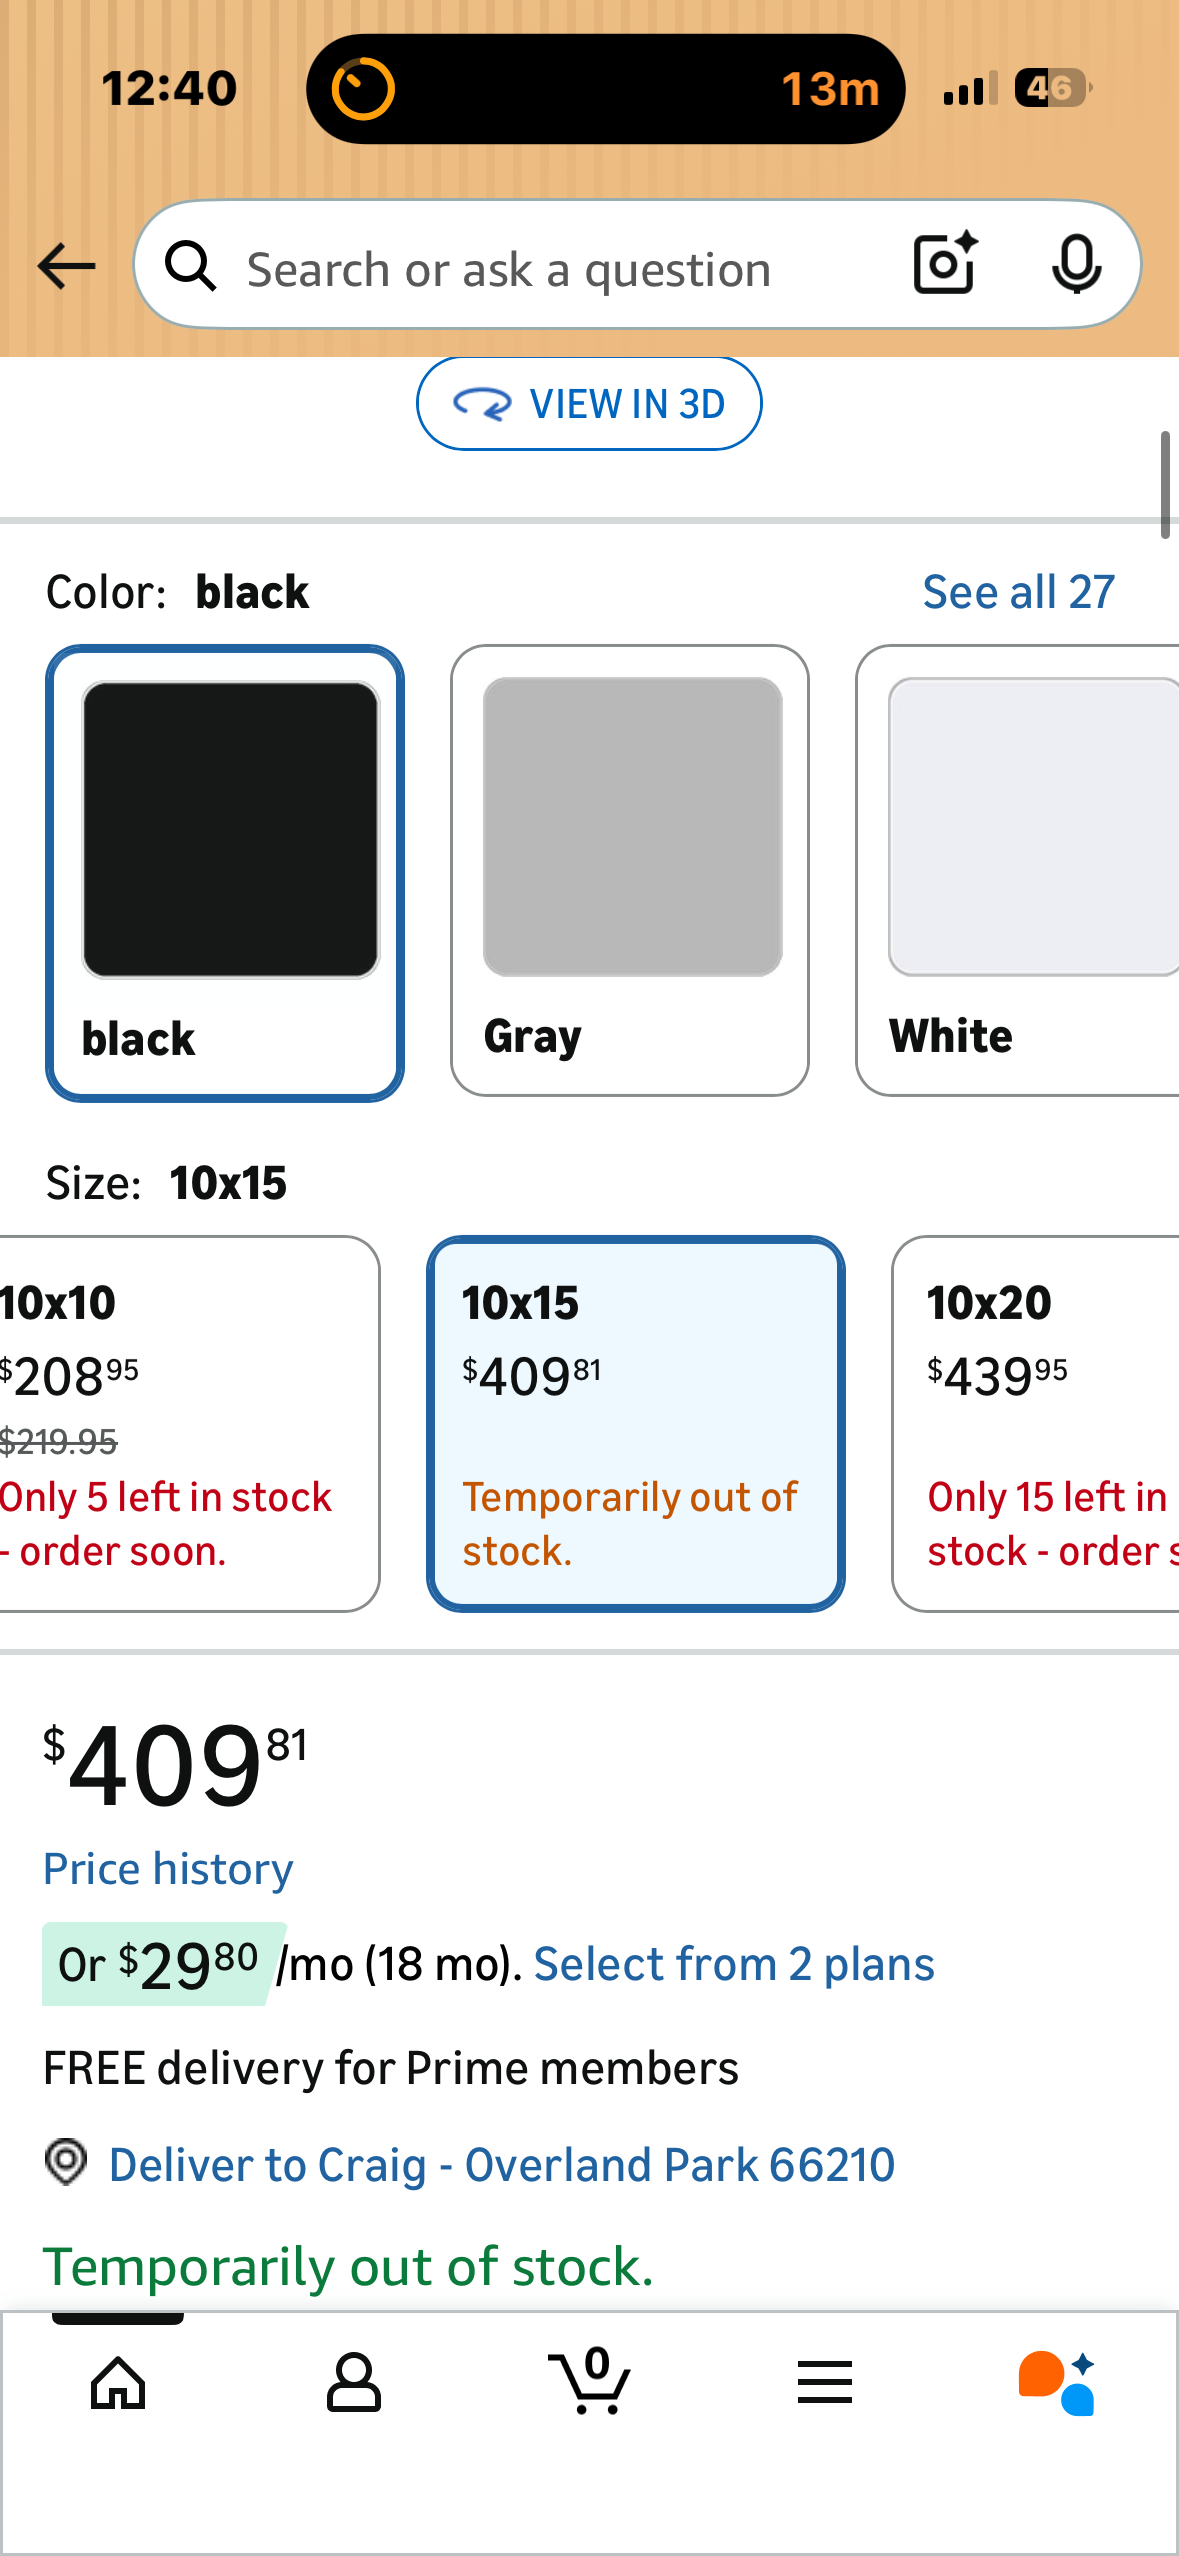This screenshot has width=1179, height=2556.
Task: Tap the camera lens search icon
Action: pyautogui.click(x=944, y=265)
